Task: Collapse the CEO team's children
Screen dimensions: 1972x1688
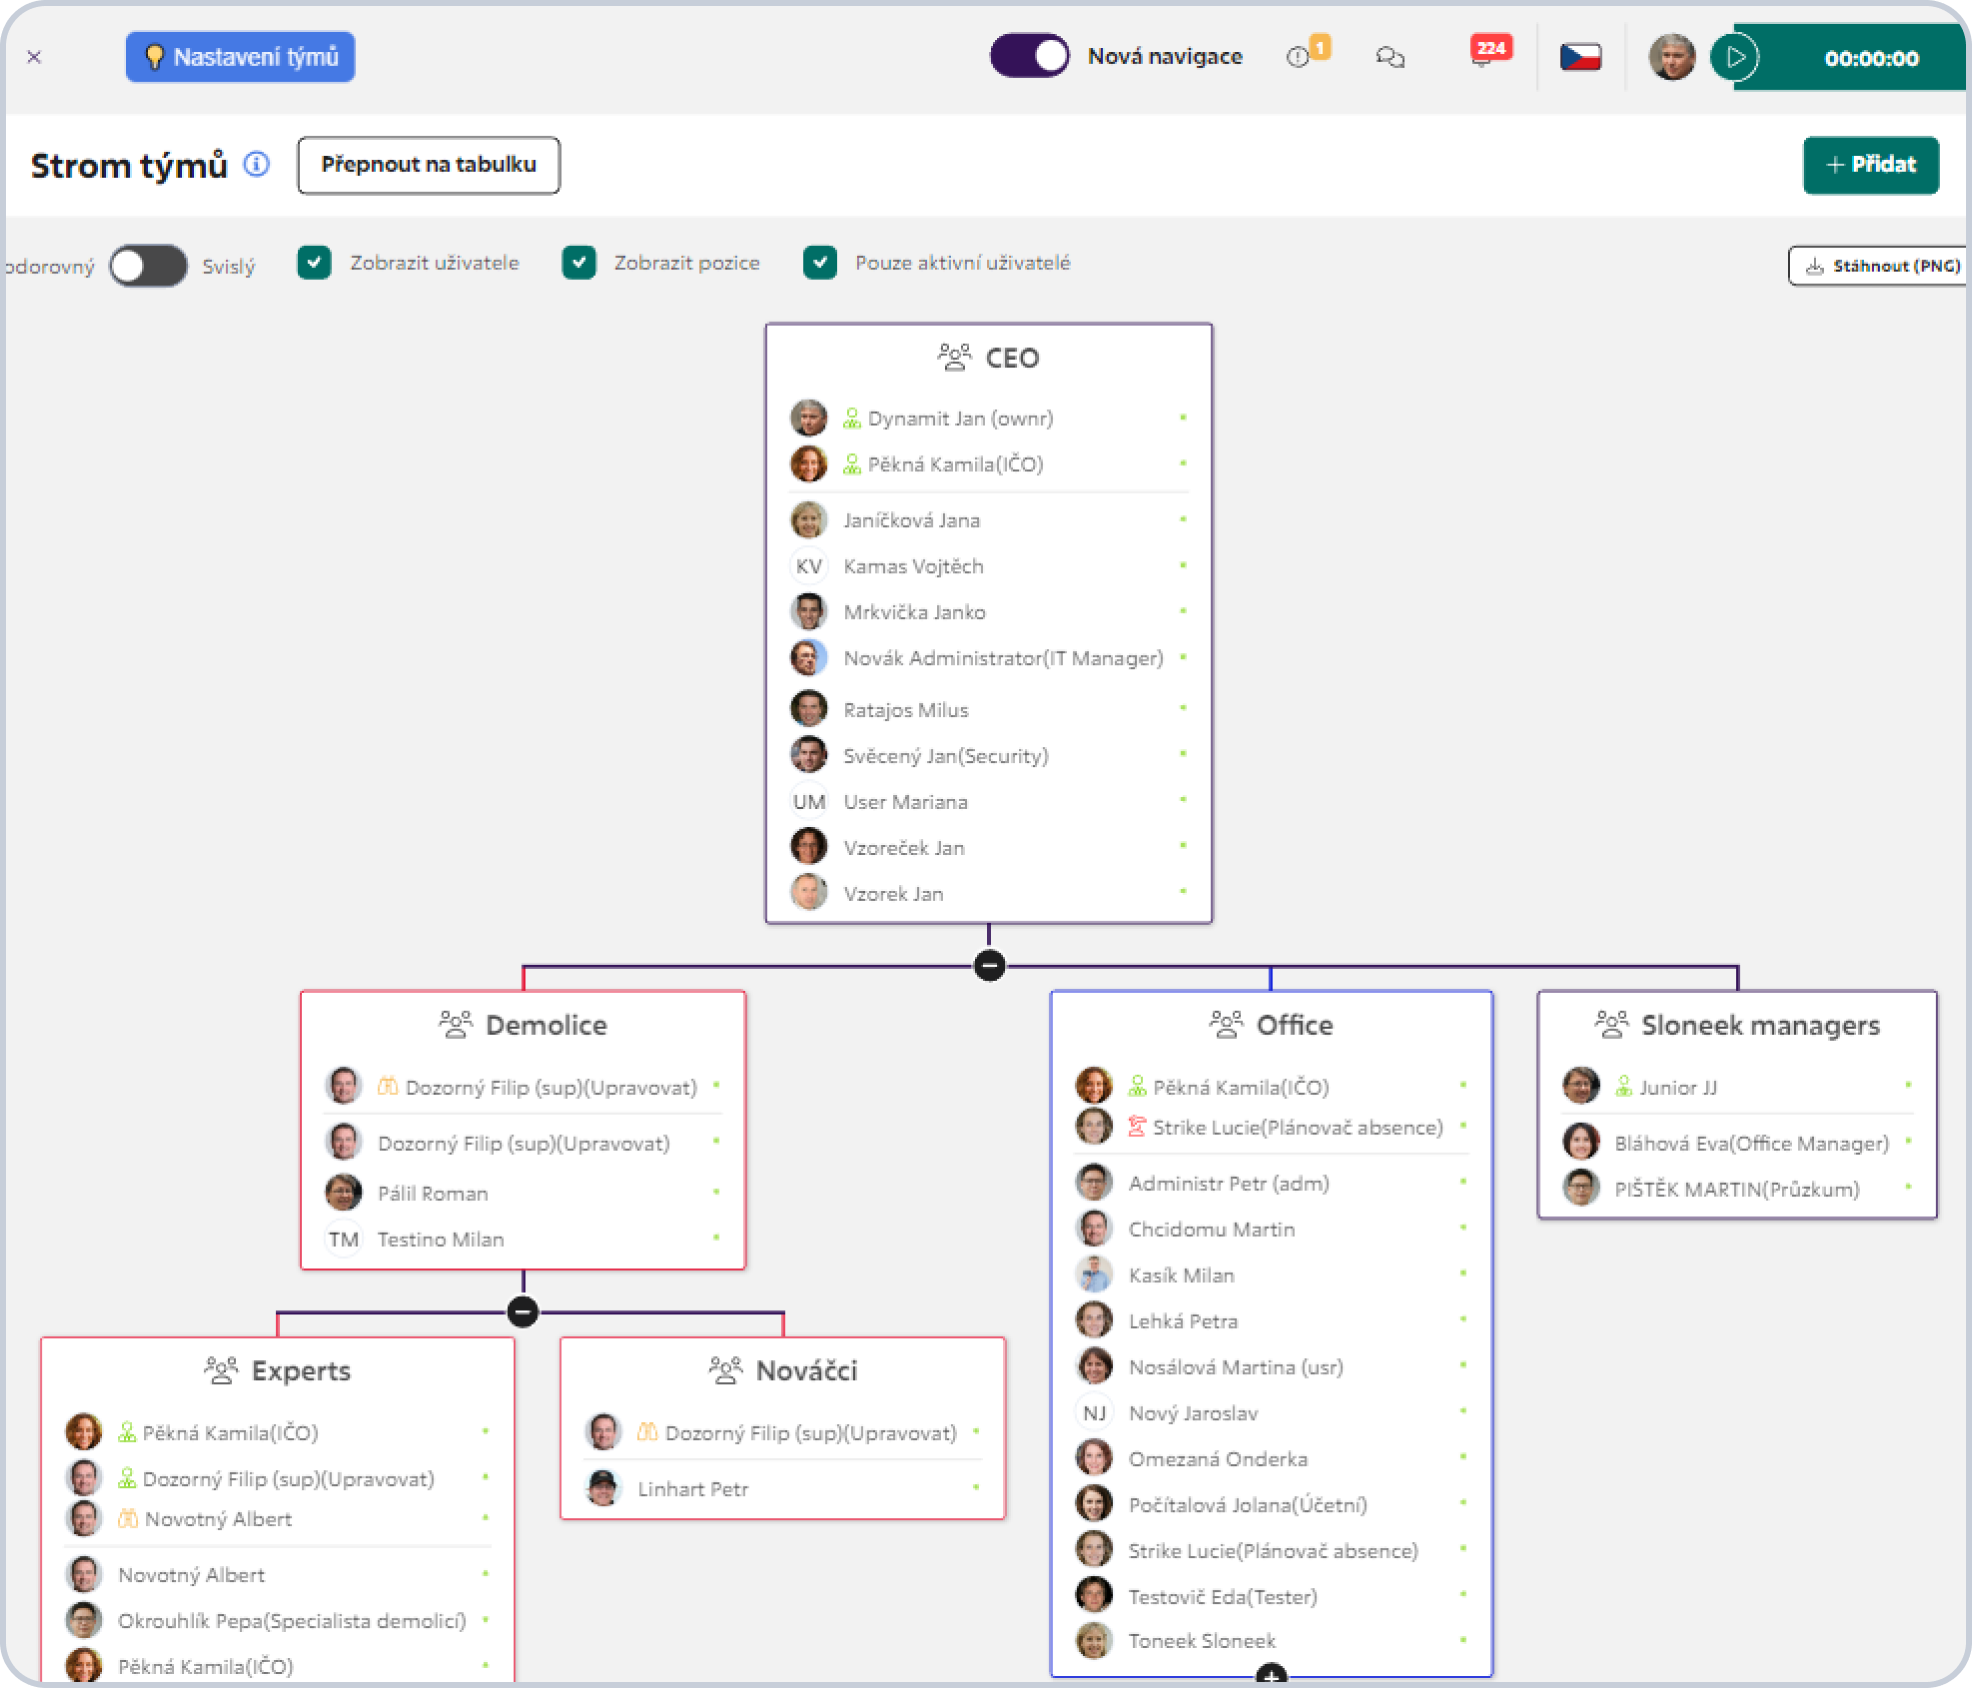Action: 989,966
